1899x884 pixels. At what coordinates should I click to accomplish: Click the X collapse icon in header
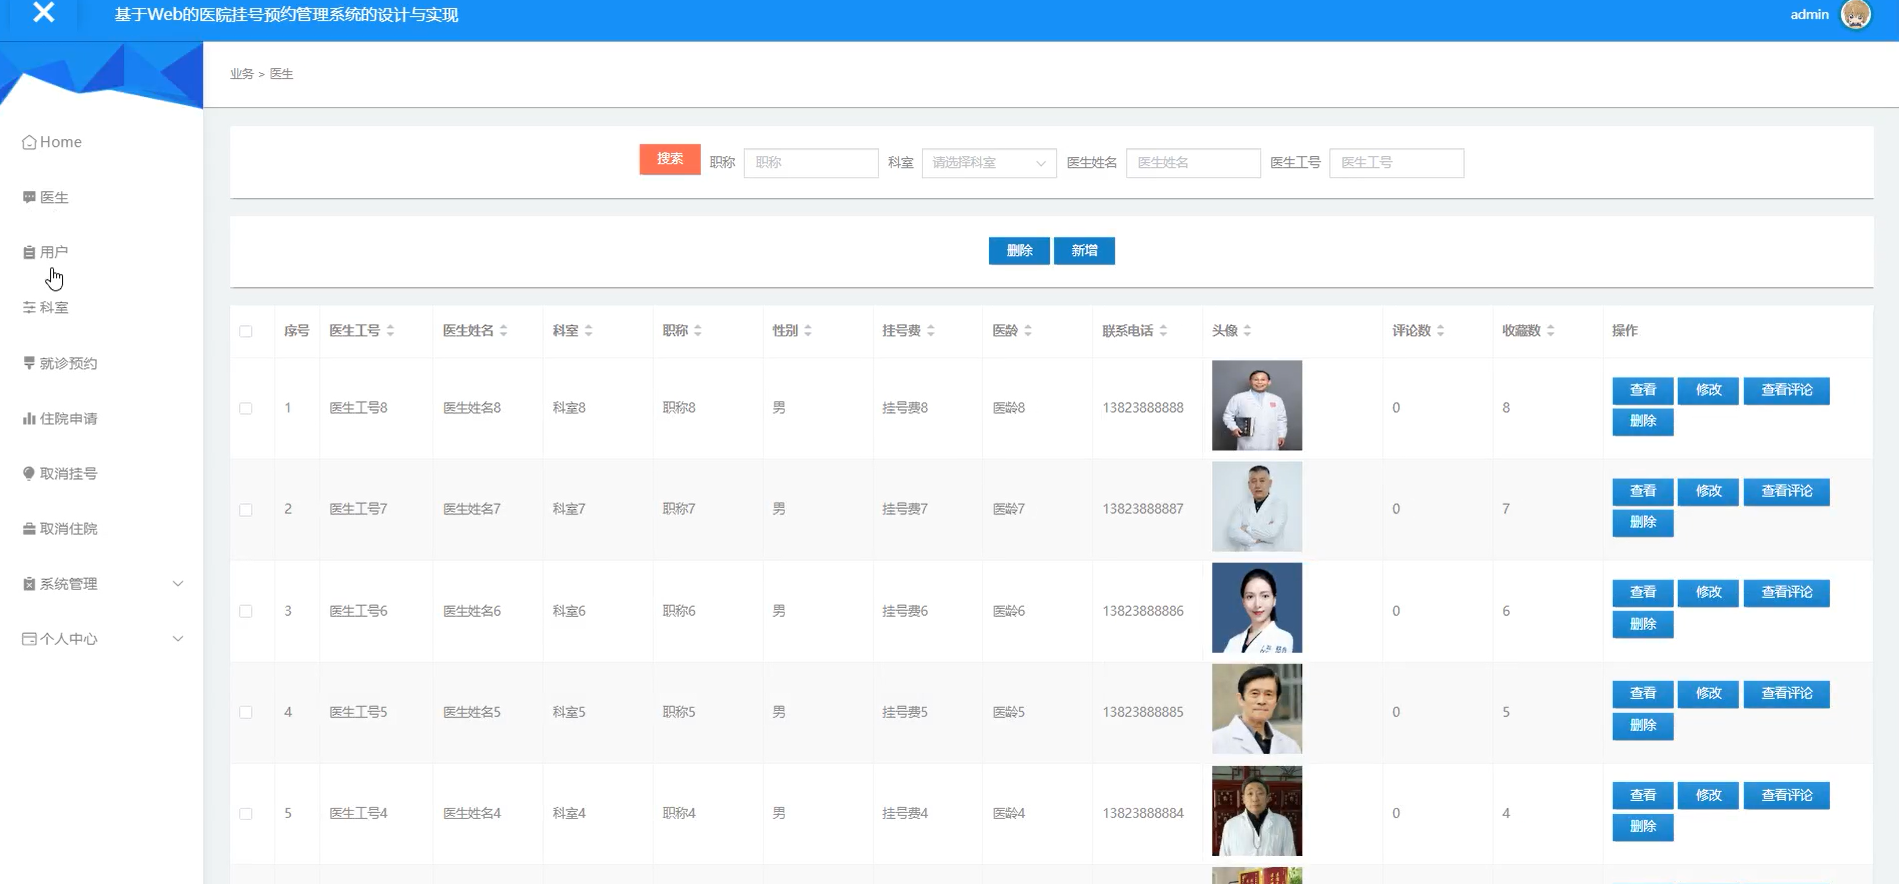click(x=44, y=13)
